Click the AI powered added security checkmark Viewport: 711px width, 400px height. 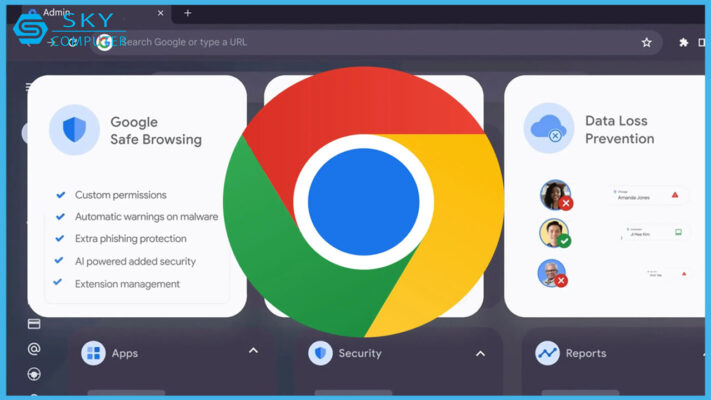(x=58, y=260)
